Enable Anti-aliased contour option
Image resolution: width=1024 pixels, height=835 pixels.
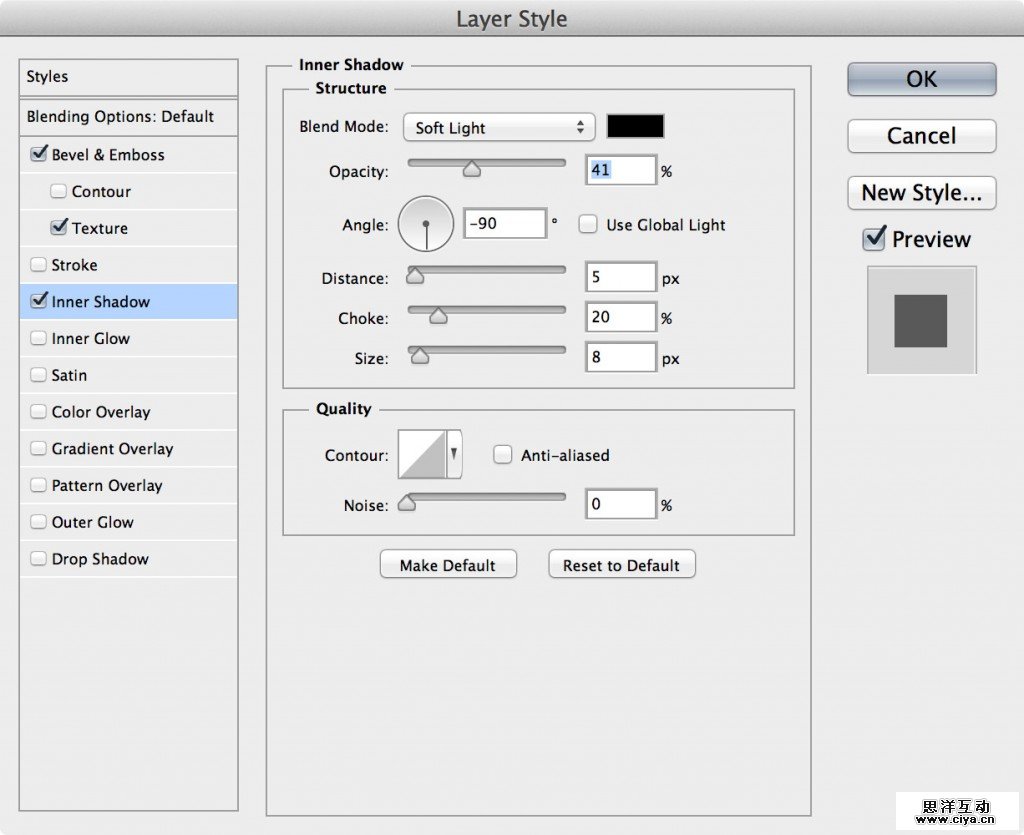pos(503,455)
